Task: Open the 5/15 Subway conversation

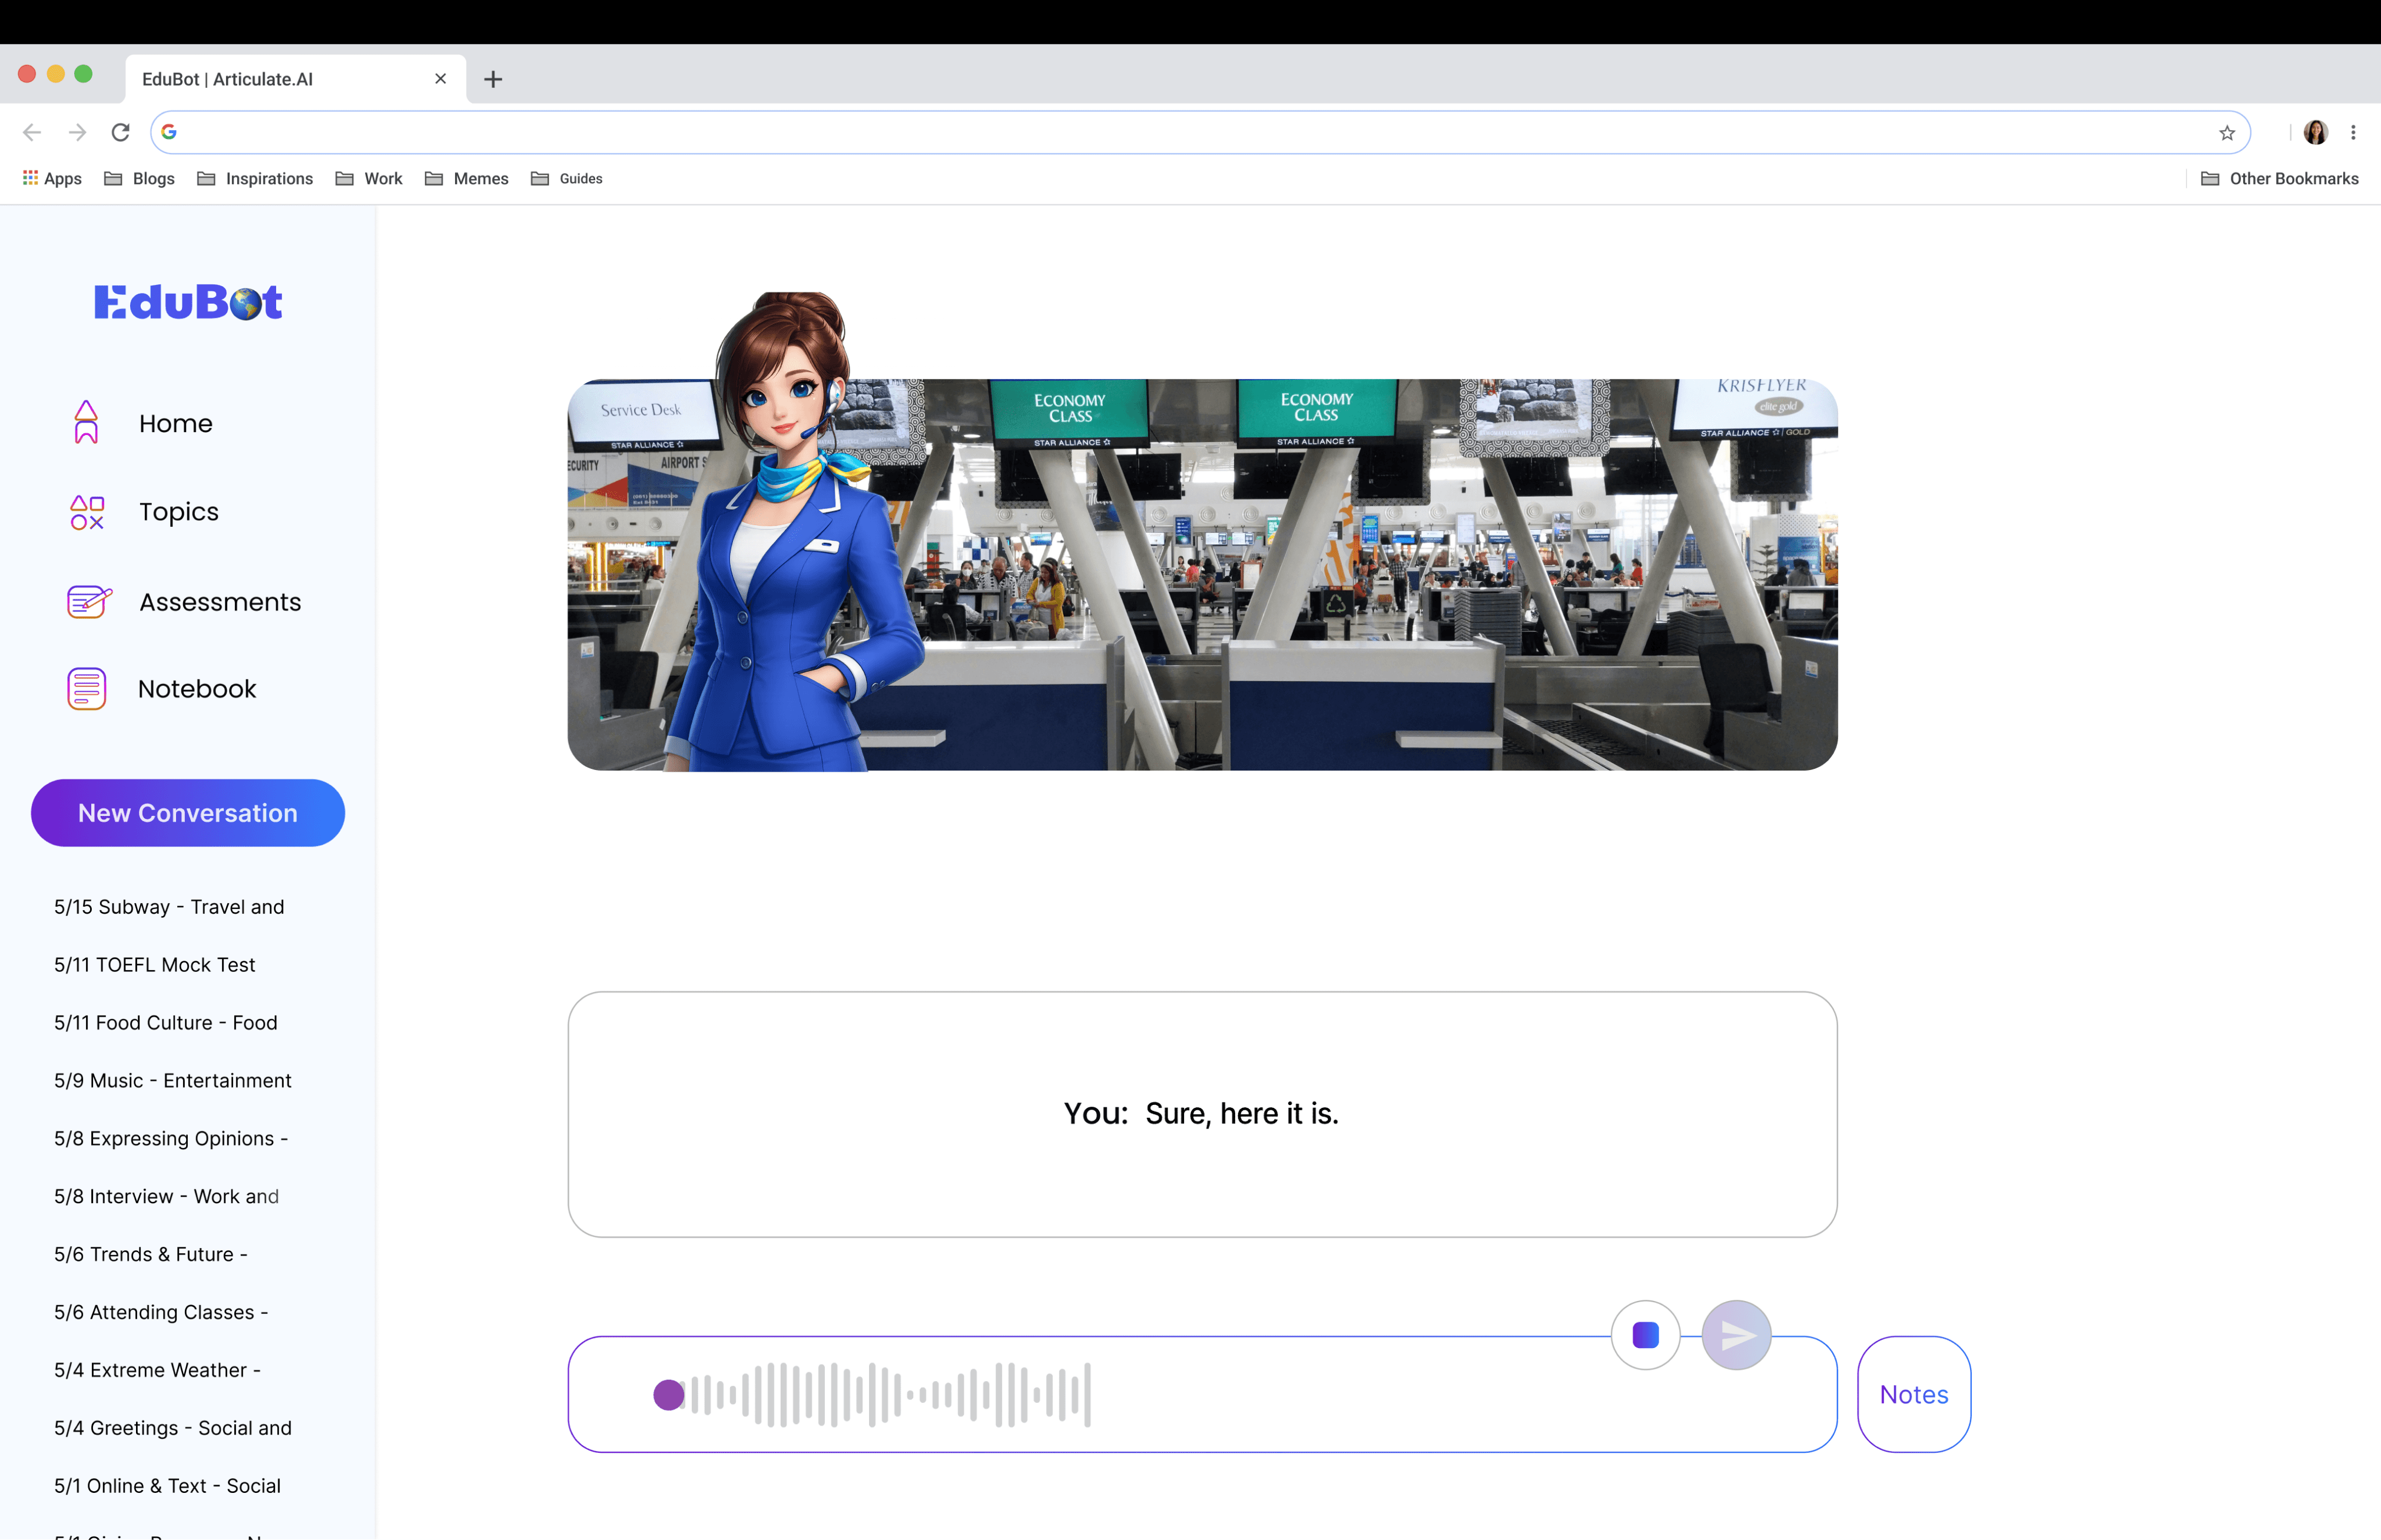Action: pyautogui.click(x=169, y=907)
